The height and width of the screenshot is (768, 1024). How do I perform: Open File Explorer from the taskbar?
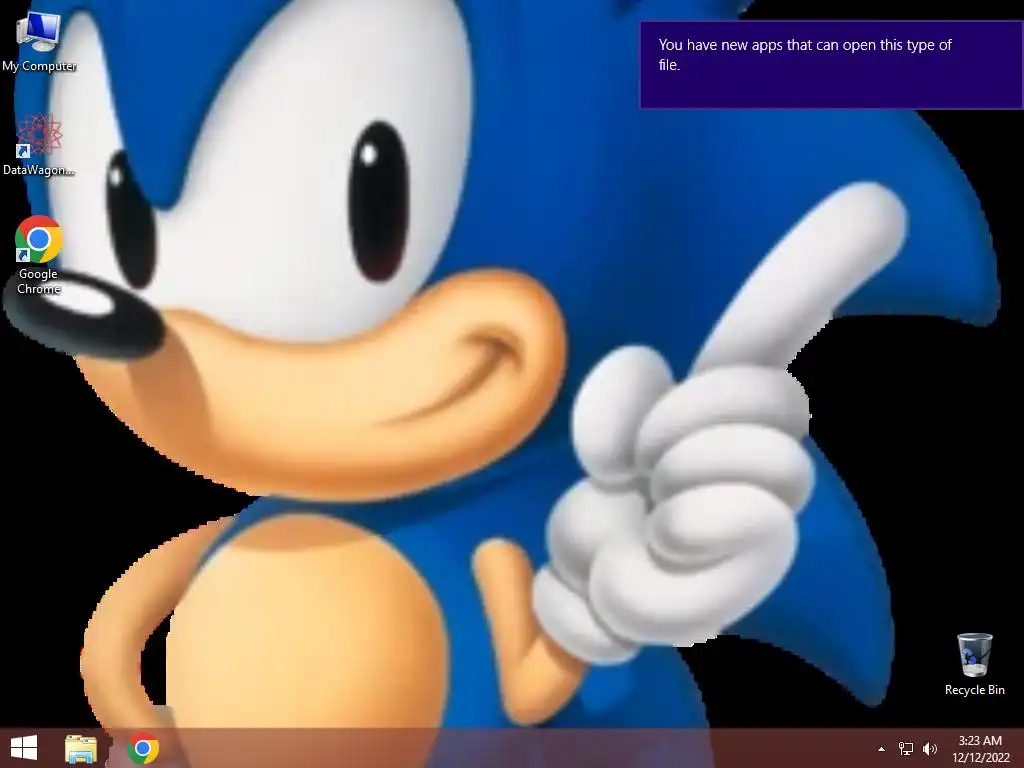click(x=81, y=748)
